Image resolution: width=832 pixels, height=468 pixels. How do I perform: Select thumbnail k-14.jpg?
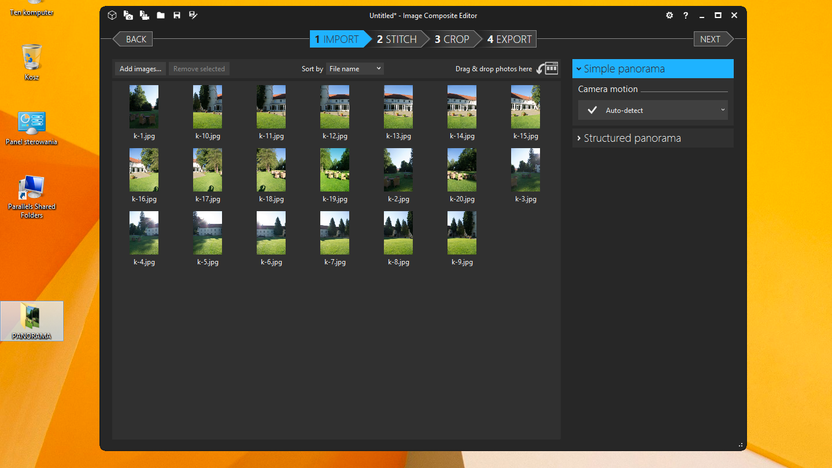point(462,107)
